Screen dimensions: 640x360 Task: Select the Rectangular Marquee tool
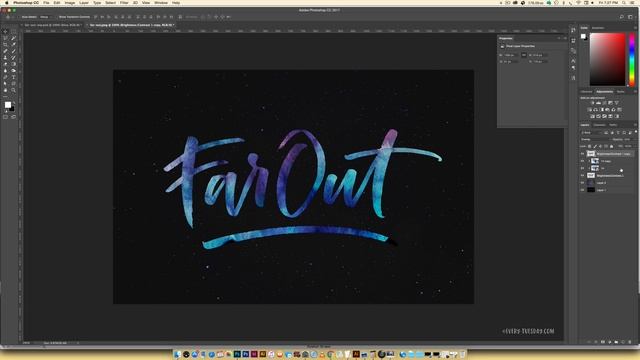(x=13, y=31)
